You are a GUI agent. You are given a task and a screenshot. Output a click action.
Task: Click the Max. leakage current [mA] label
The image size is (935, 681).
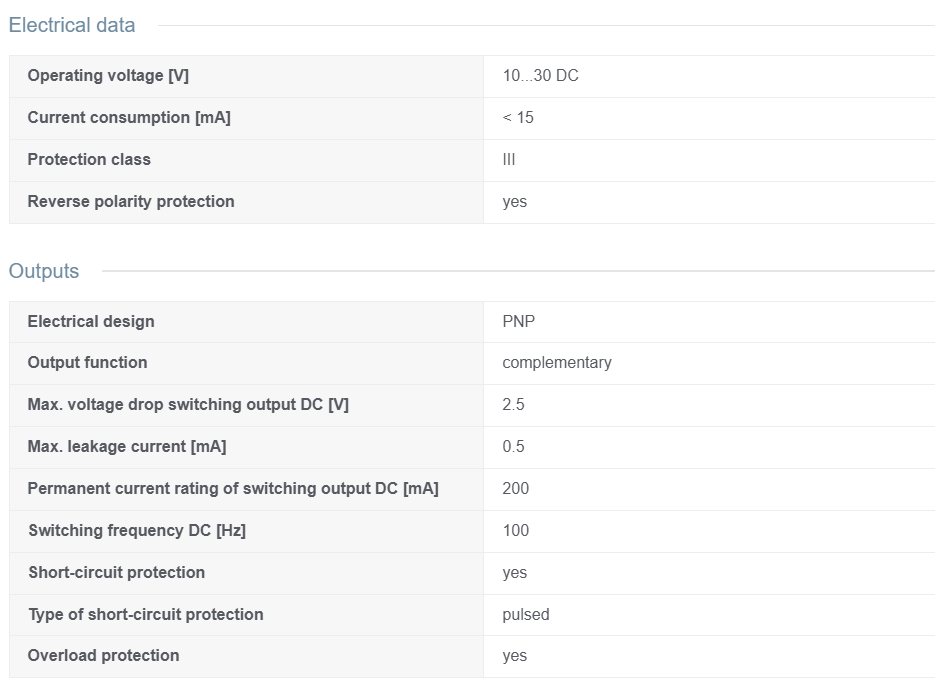(x=126, y=447)
